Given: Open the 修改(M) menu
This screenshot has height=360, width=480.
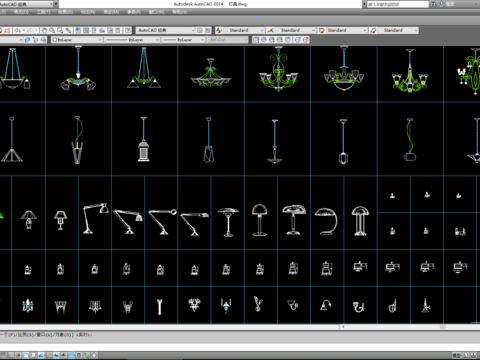Looking at the screenshot, I should (x=111, y=12).
